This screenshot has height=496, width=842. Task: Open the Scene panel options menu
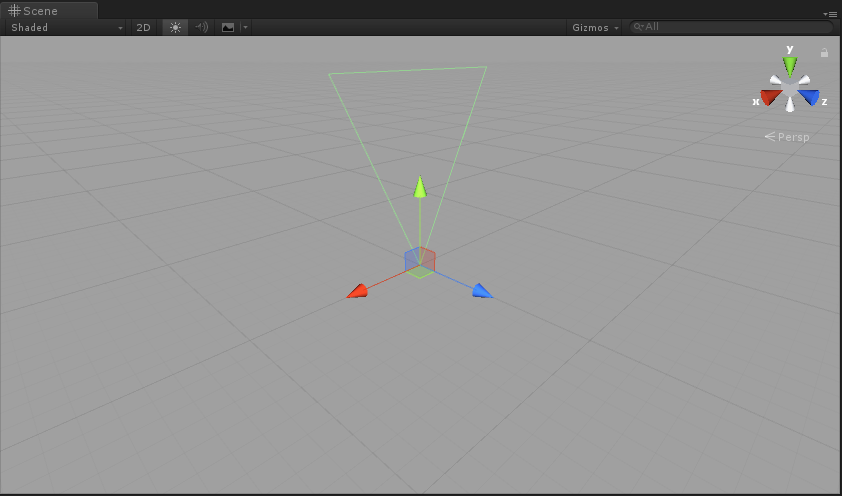tap(830, 14)
